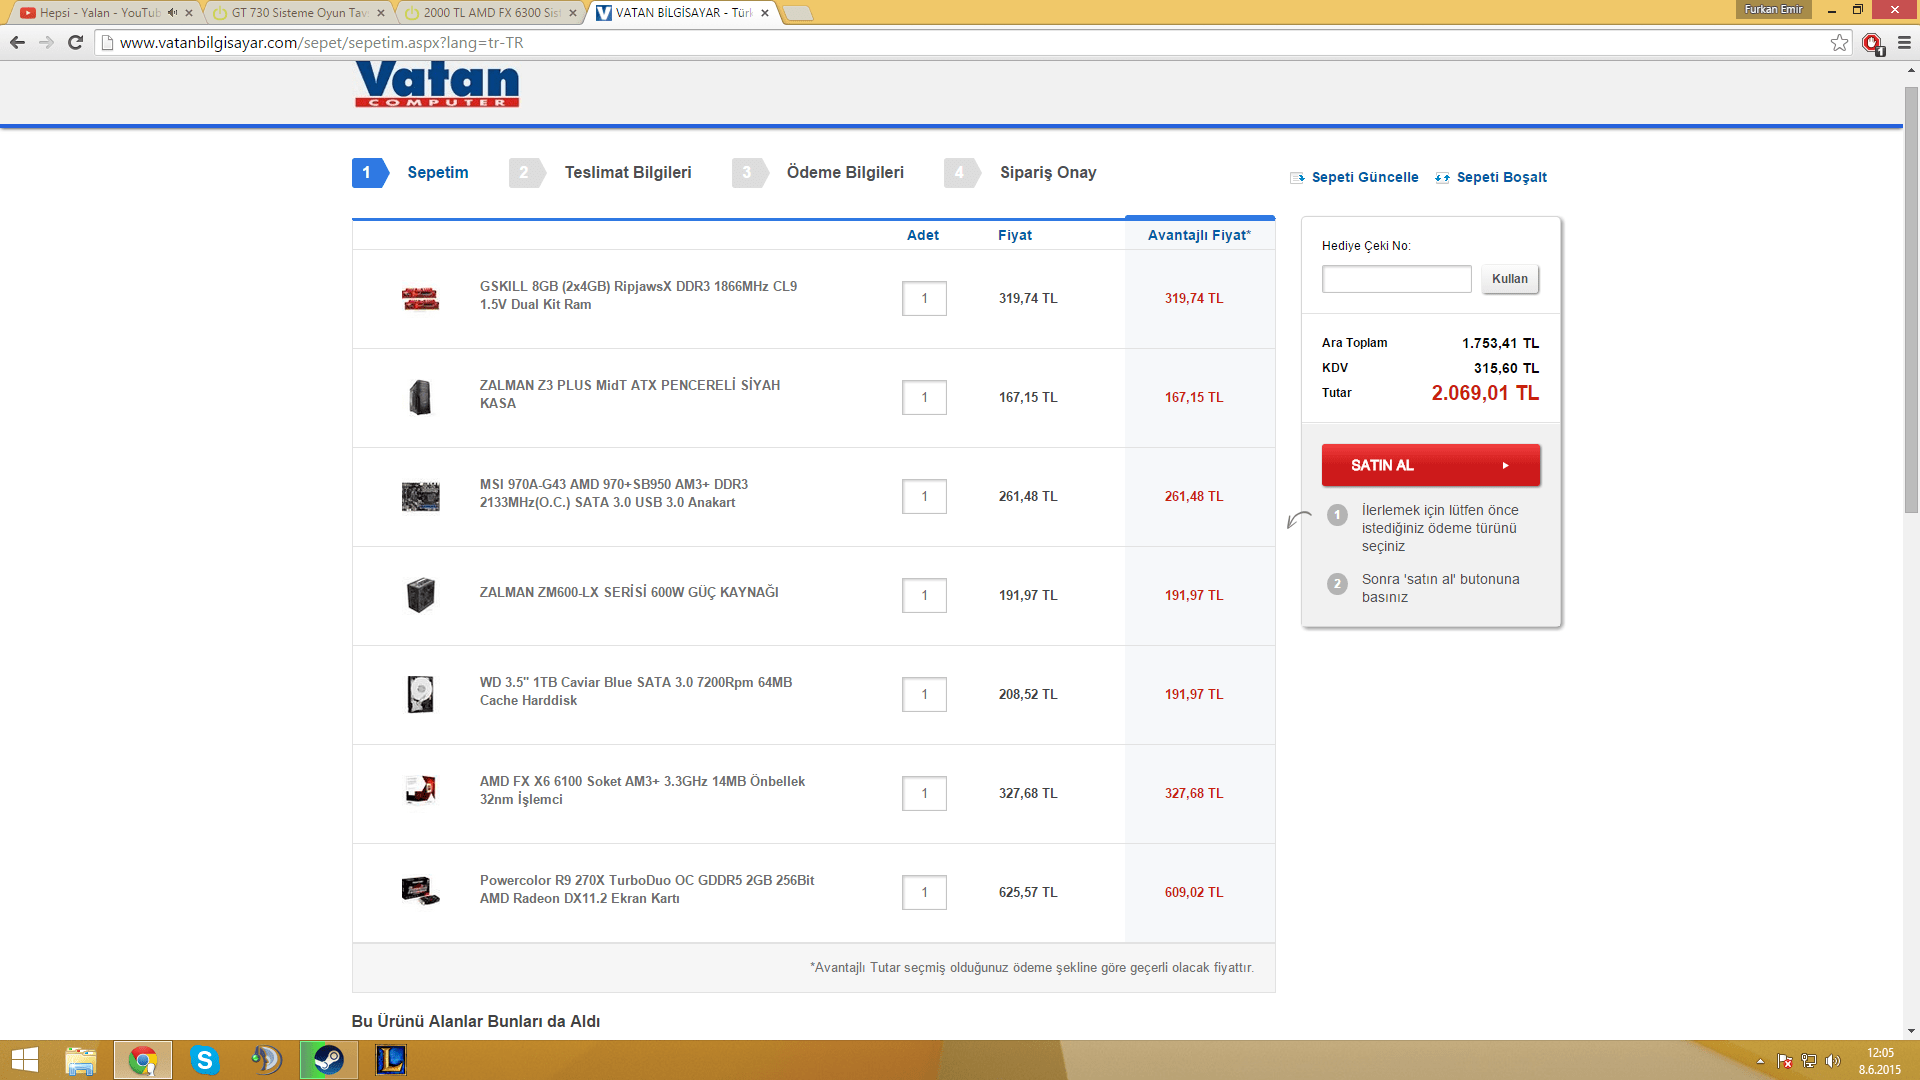Open Steam from the taskbar
Screen dimensions: 1920x1080
328,1060
